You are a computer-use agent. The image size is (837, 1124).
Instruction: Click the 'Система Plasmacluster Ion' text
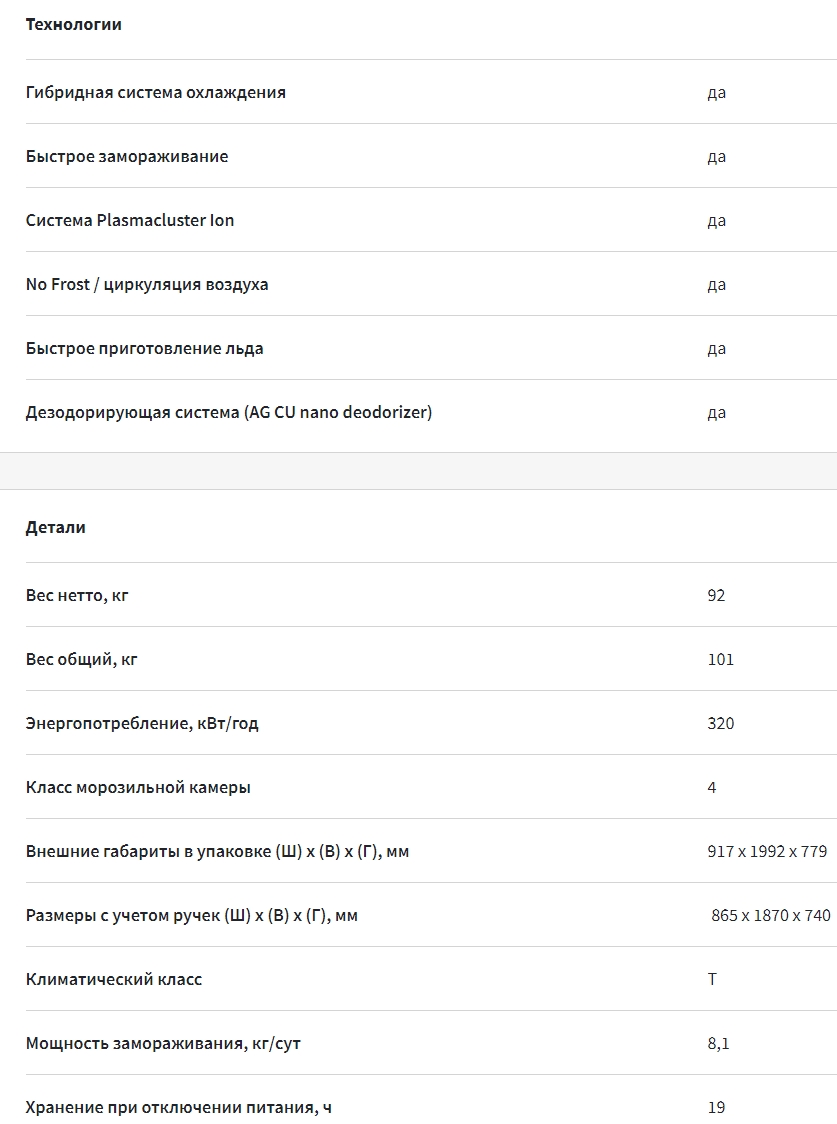129,220
